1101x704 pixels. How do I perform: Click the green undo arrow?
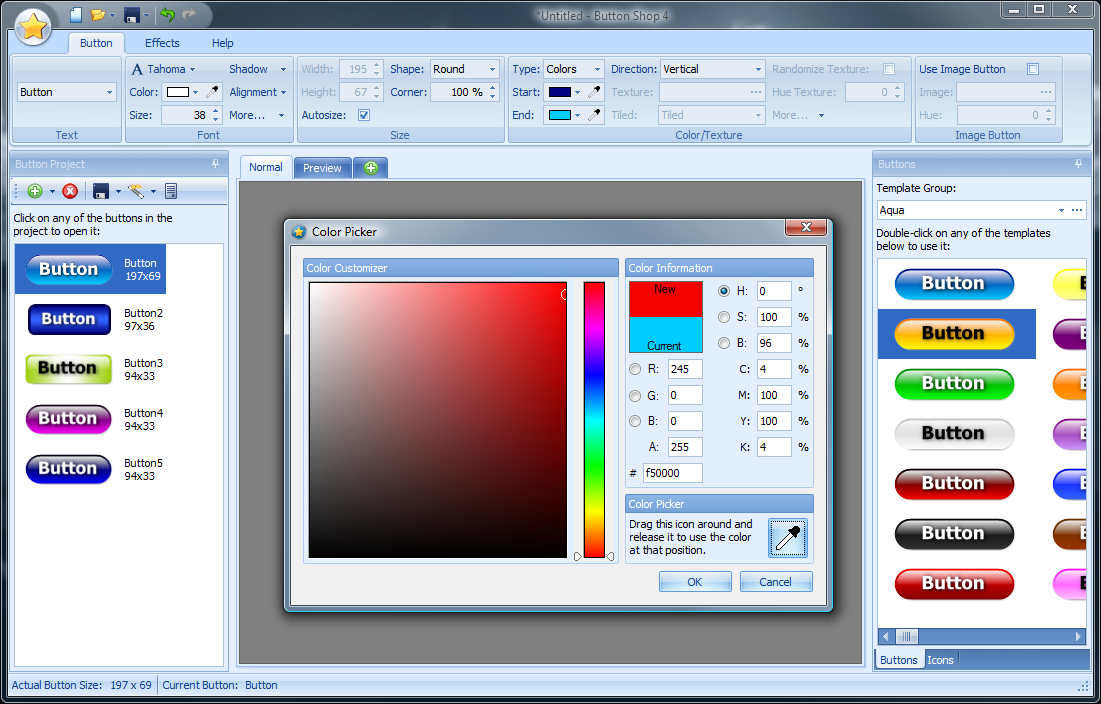pyautogui.click(x=167, y=15)
